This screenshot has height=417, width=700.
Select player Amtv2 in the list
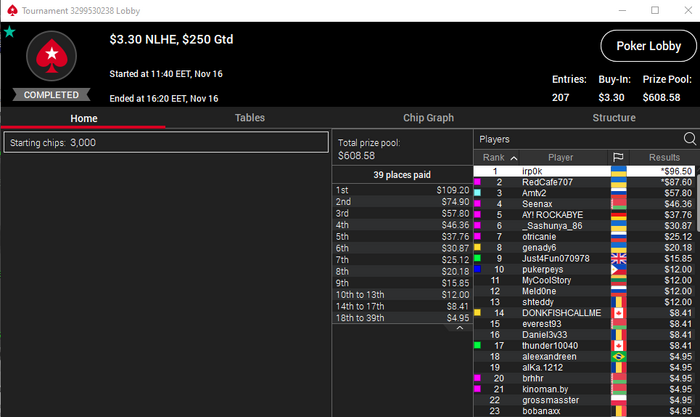(x=584, y=193)
